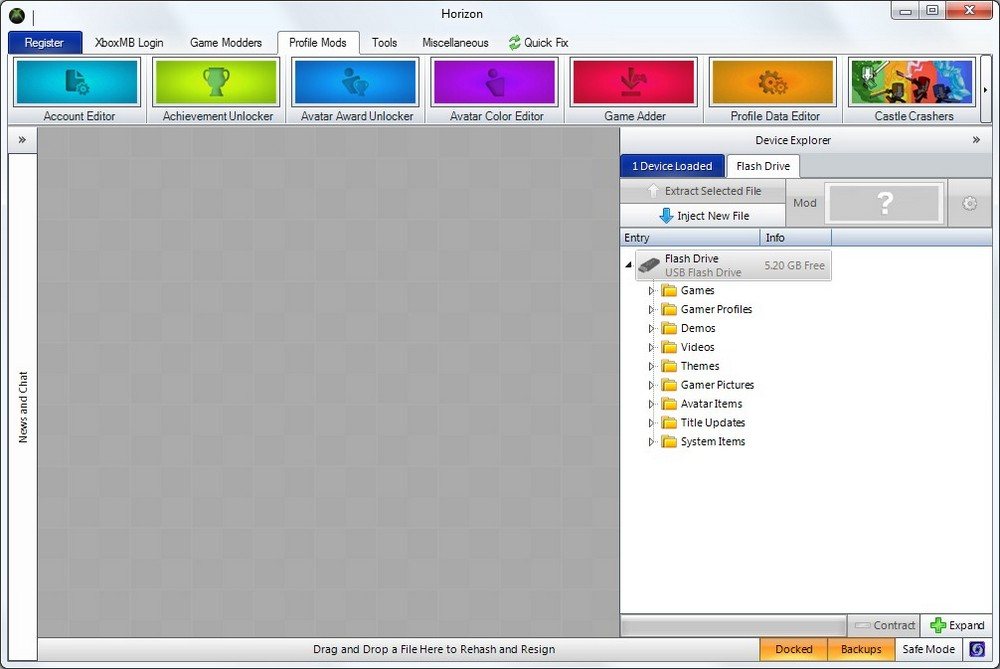Expand the Gamer Pictures folder arrow
Image resolution: width=1000 pixels, height=669 pixels.
651,385
